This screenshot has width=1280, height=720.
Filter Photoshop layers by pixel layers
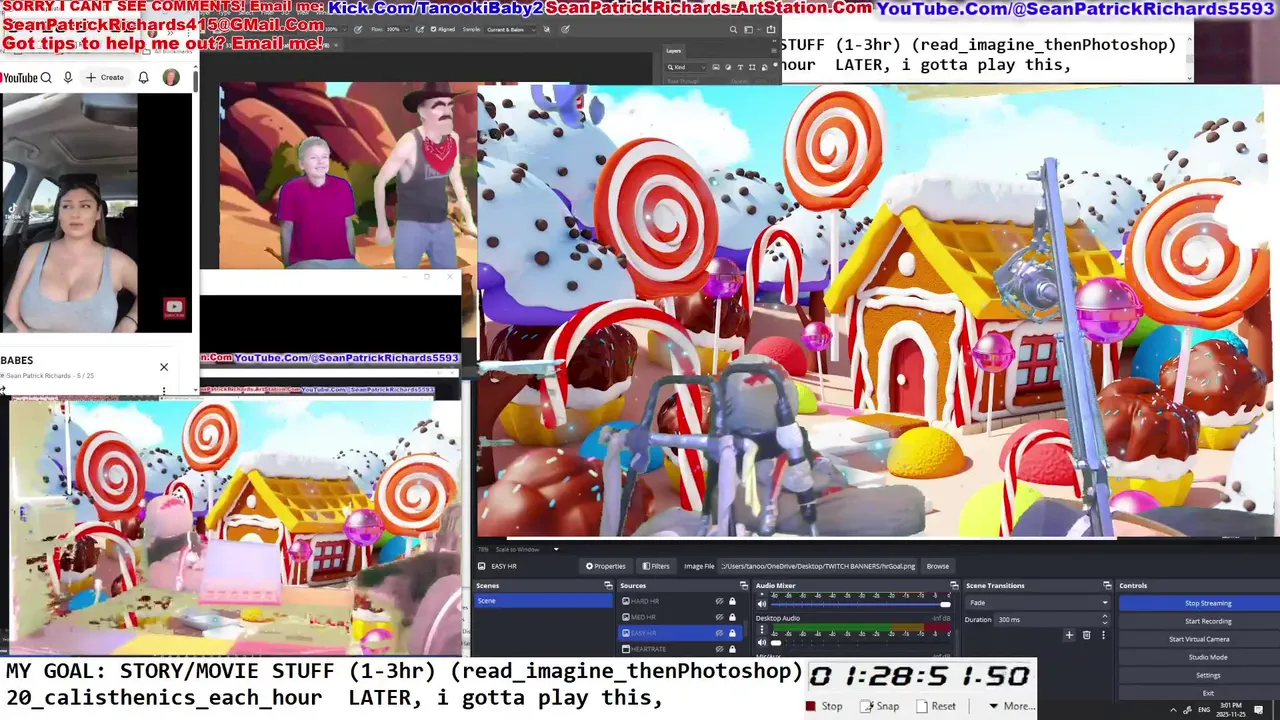[x=716, y=67]
